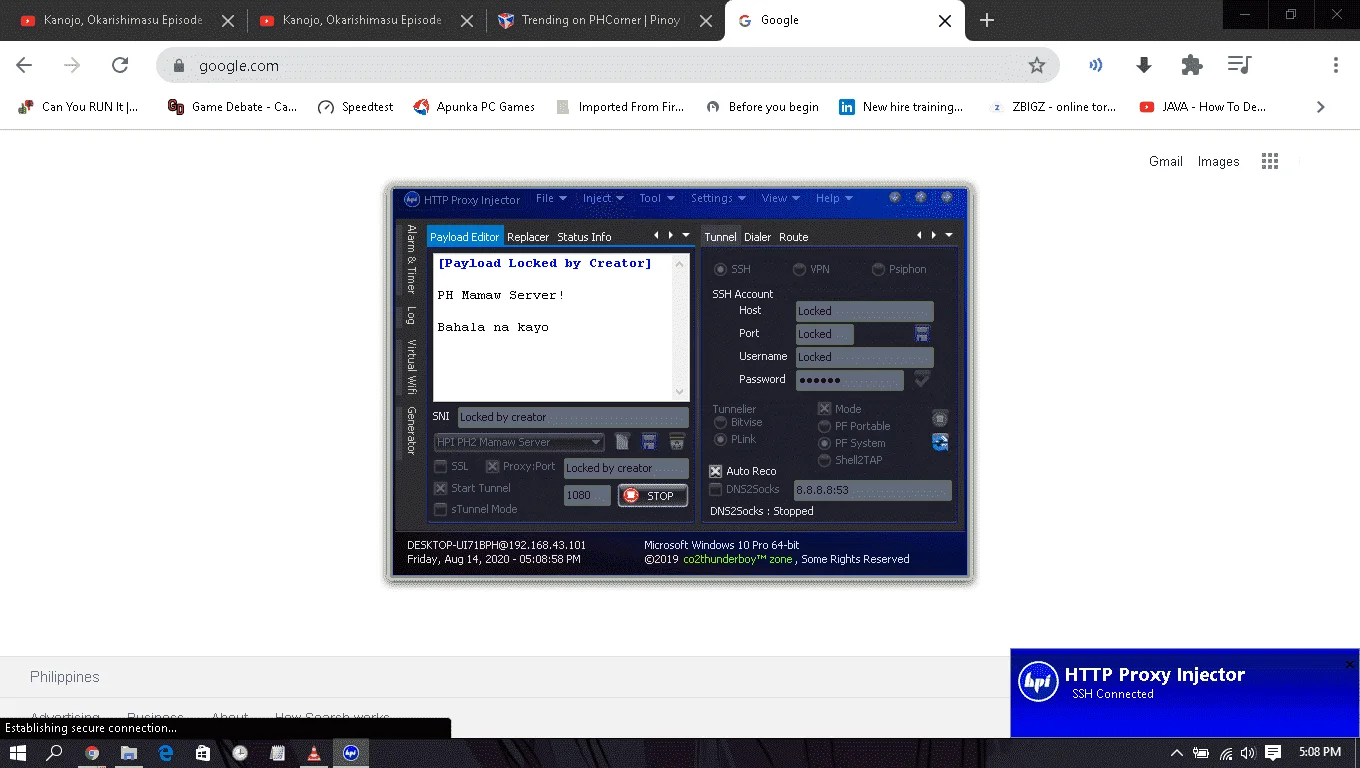Switch to the Status Info tab
Screen dimensions: 1360x768
[584, 237]
